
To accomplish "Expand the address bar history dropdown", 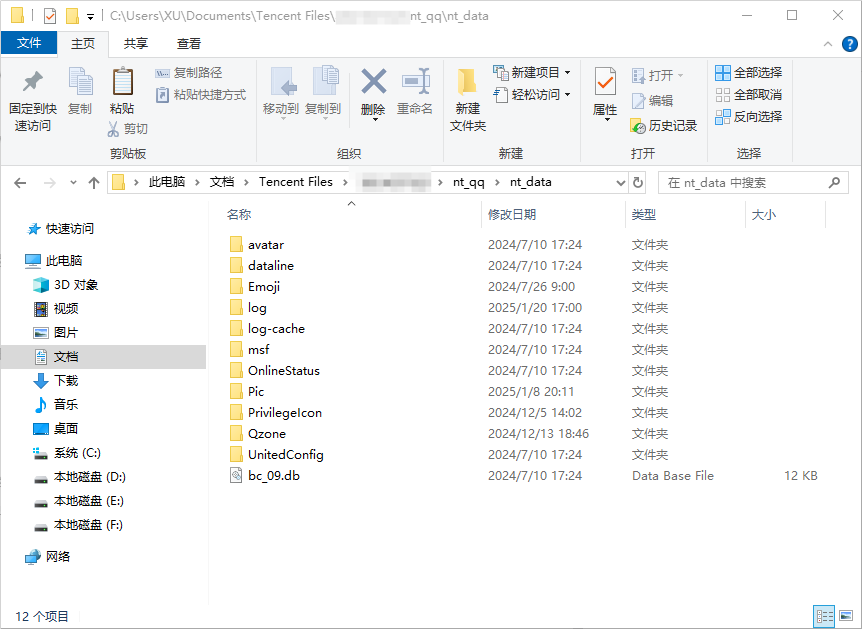I will tap(622, 182).
